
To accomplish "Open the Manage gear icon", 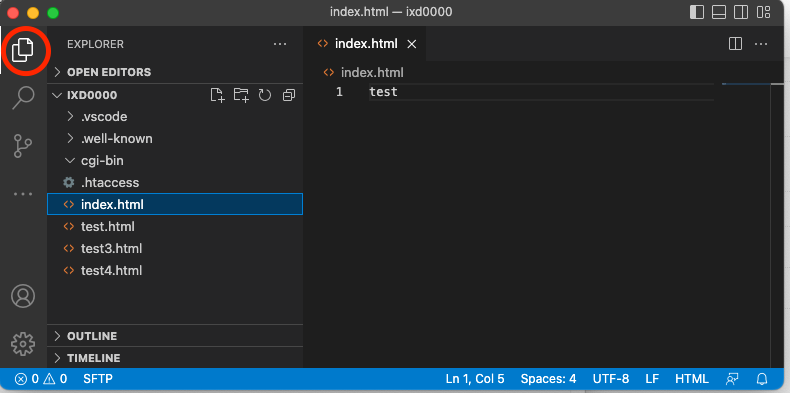I will [23, 344].
